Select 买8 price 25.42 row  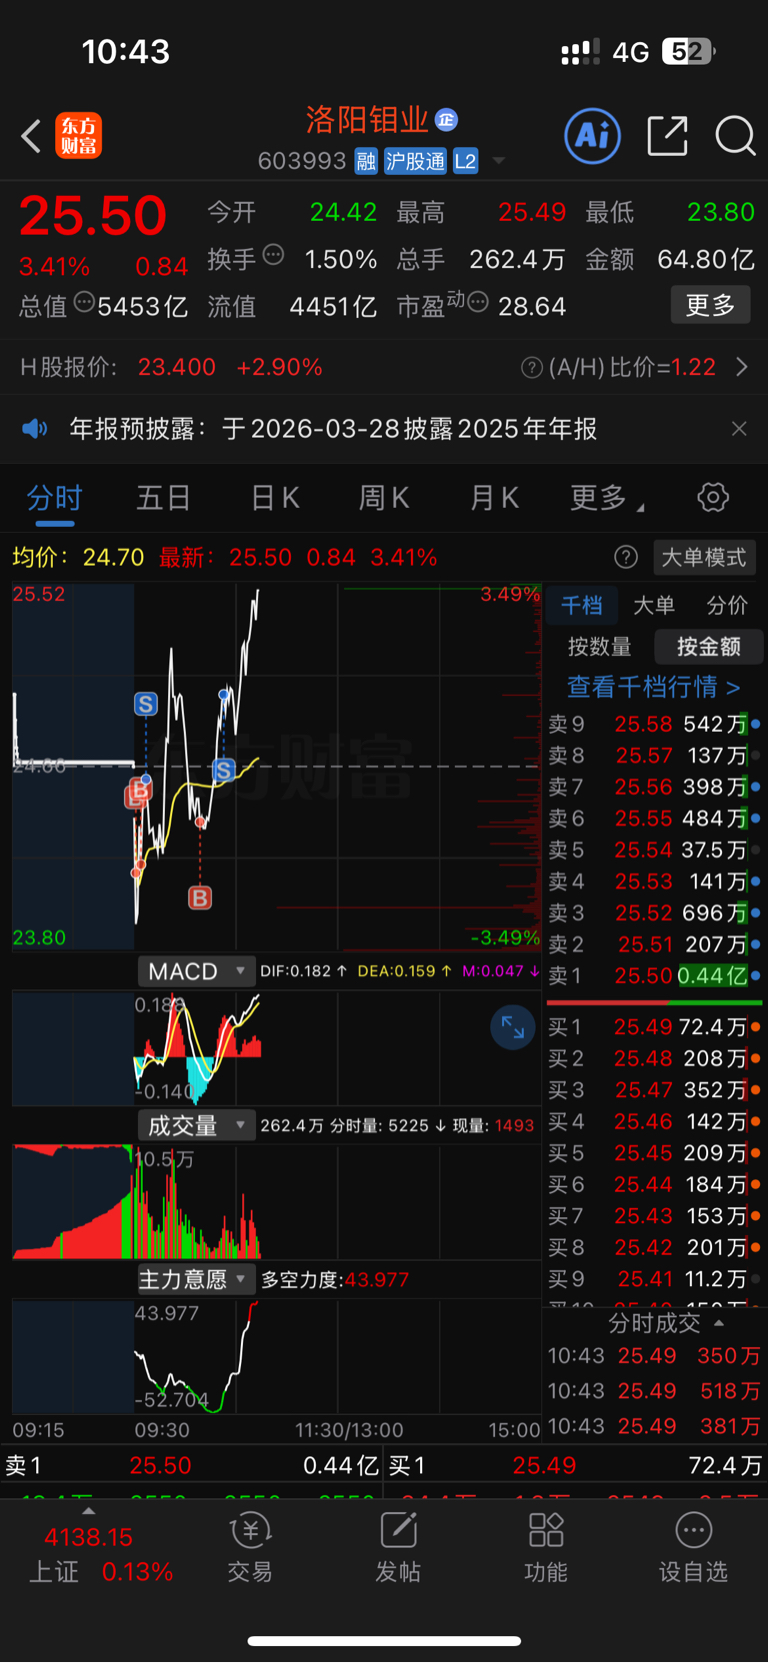point(655,1247)
